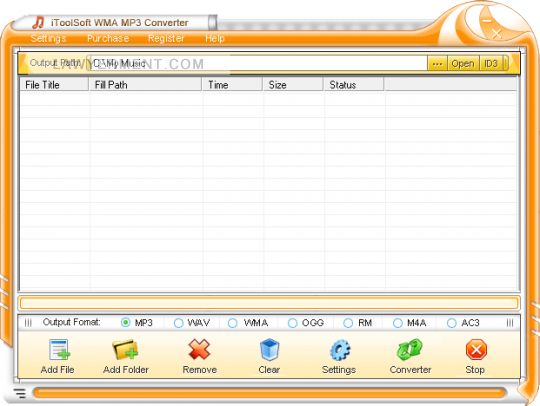540x406 pixels.
Task: Click the Fill Path column header
Action: (145, 85)
